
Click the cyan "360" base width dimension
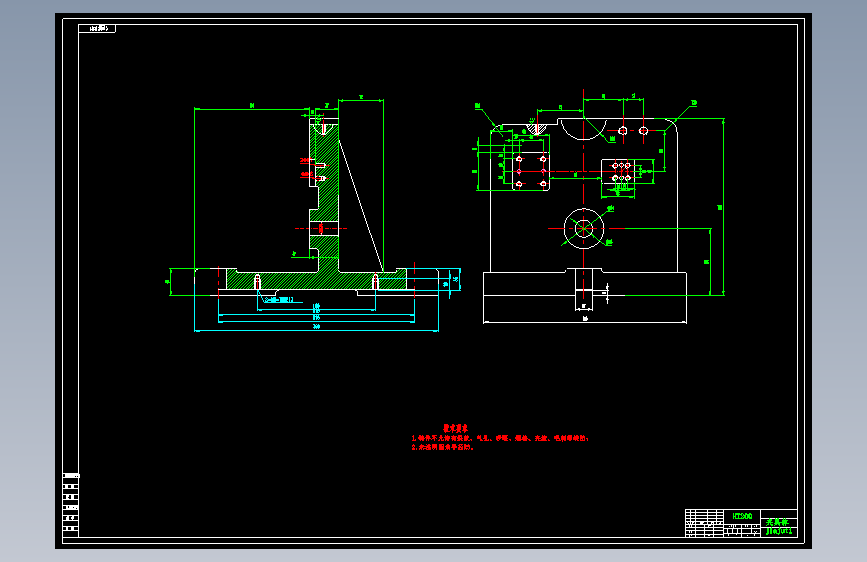click(316, 326)
